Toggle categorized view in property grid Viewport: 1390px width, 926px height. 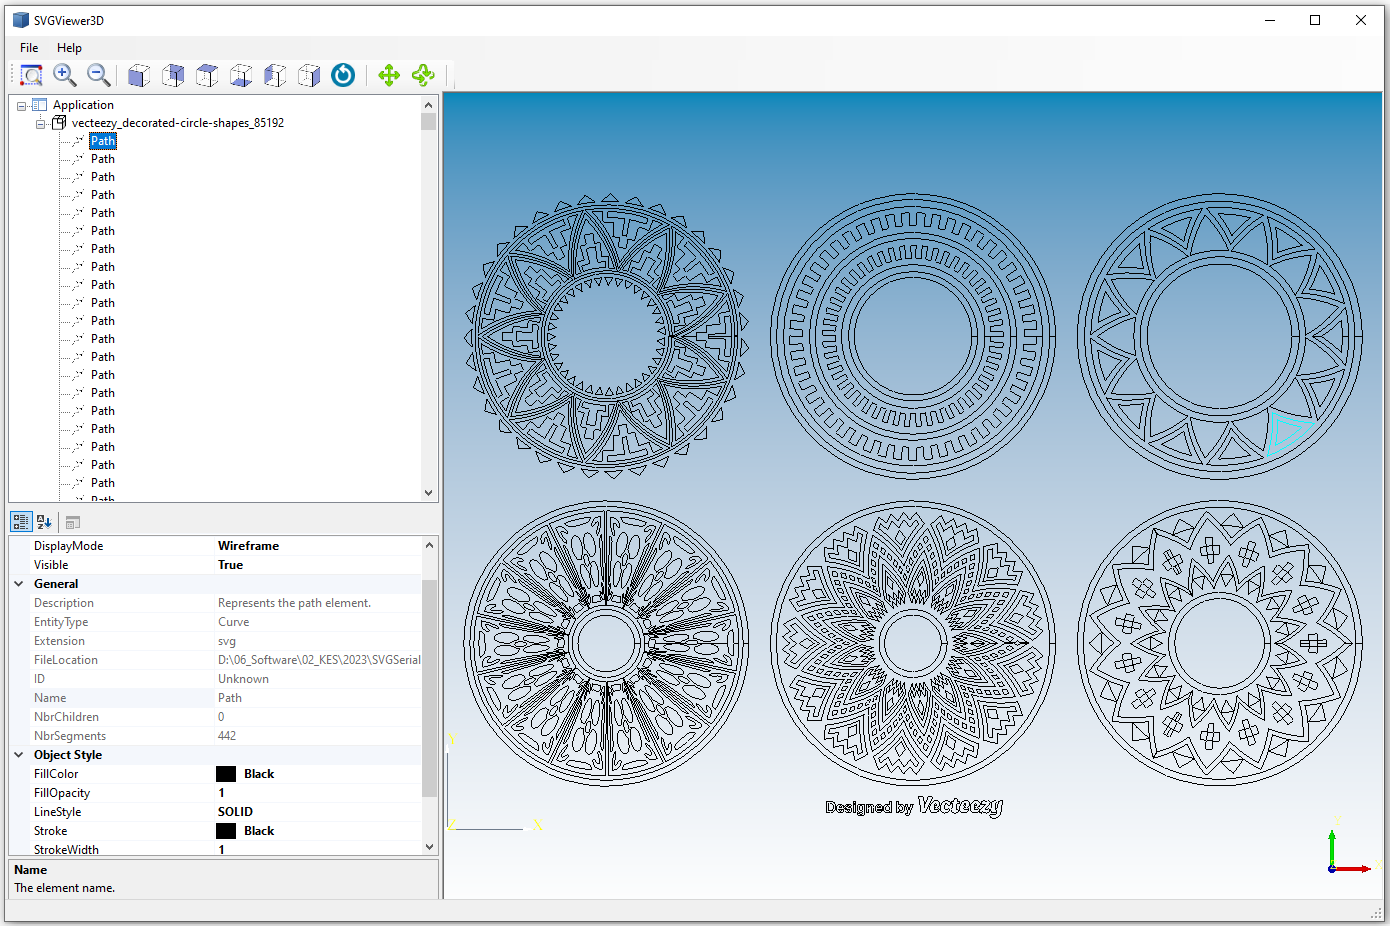tap(21, 522)
